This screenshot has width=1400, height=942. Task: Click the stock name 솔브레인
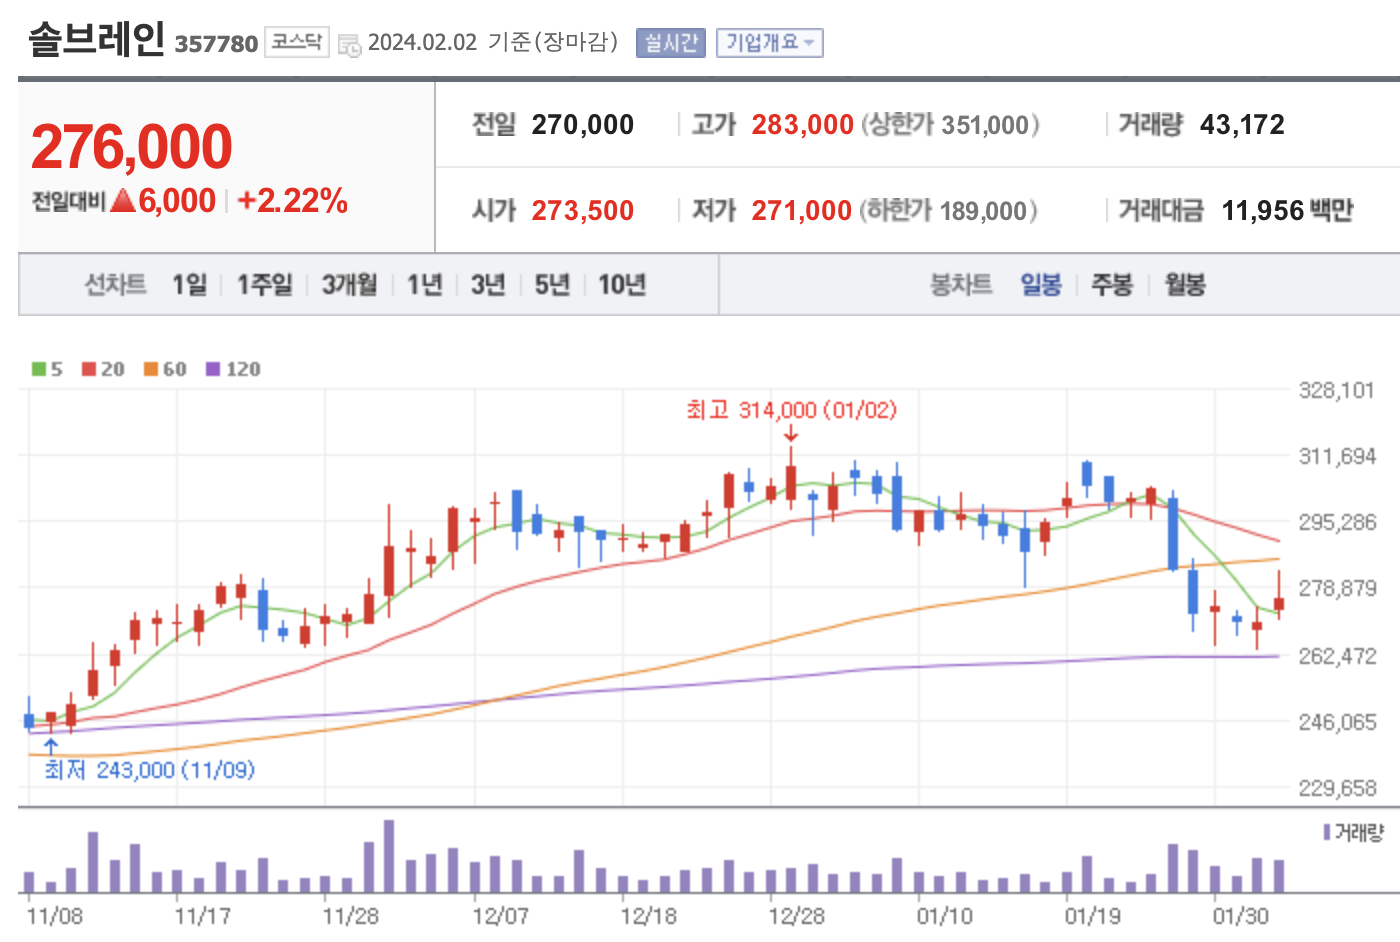click(96, 39)
